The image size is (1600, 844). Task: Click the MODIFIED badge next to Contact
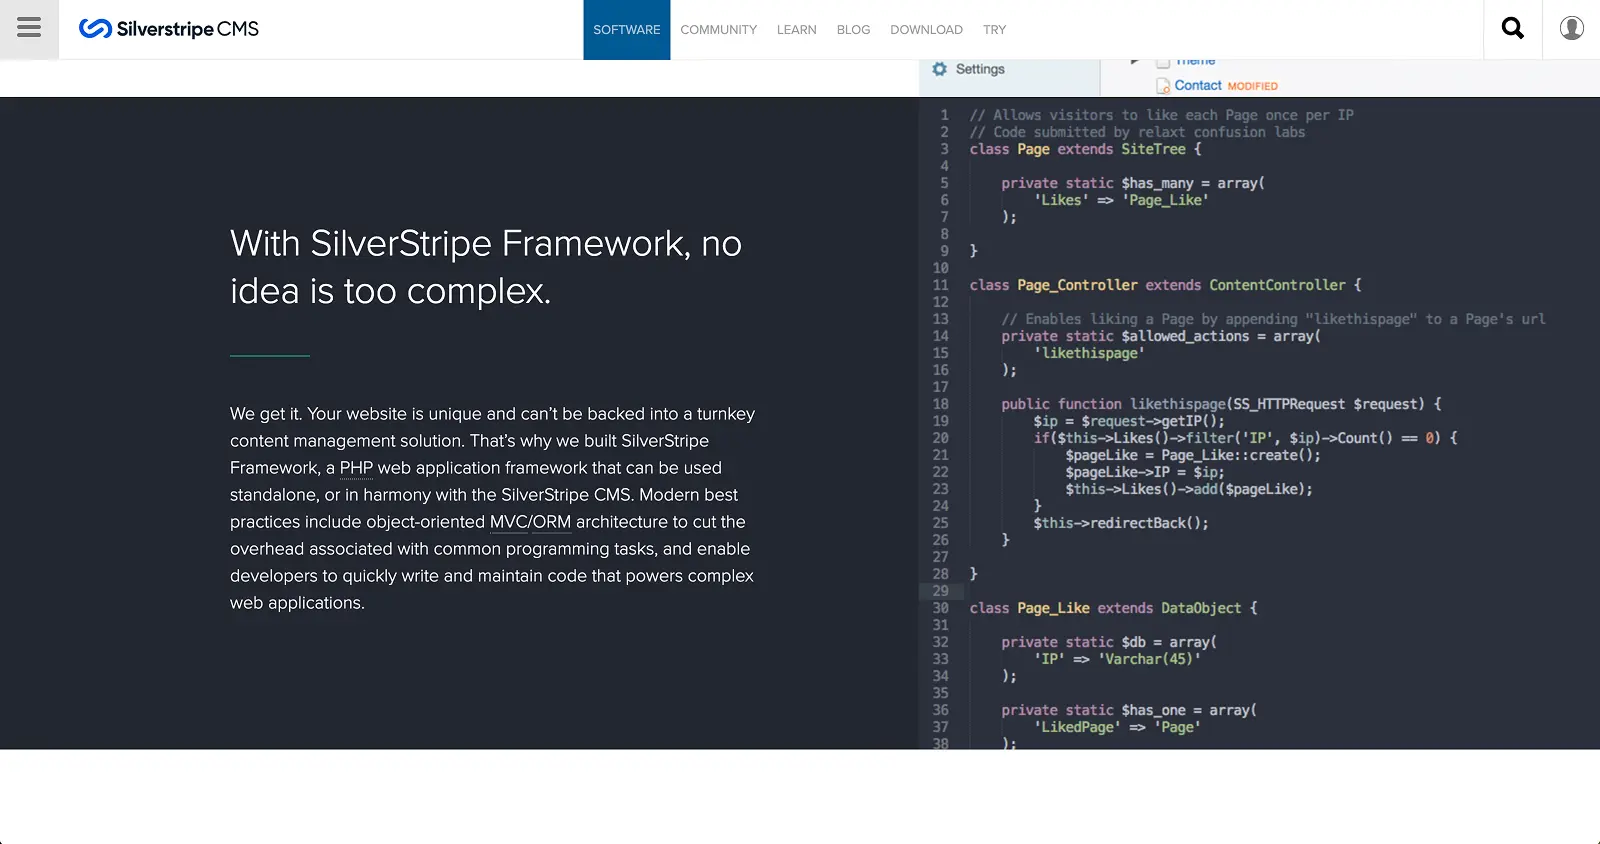click(1253, 86)
